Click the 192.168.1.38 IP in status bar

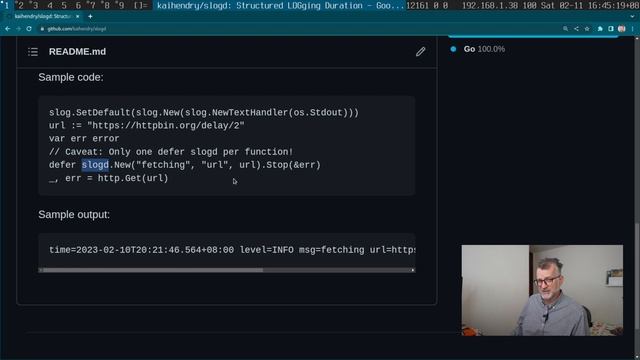point(491,6)
